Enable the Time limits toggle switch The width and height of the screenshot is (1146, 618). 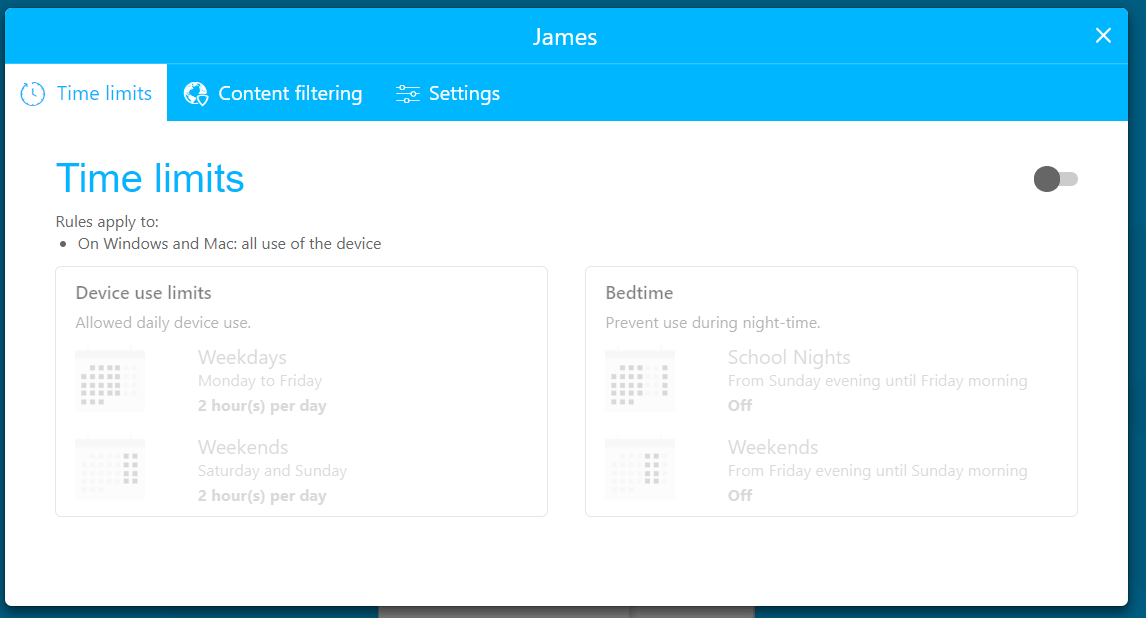click(x=1056, y=180)
